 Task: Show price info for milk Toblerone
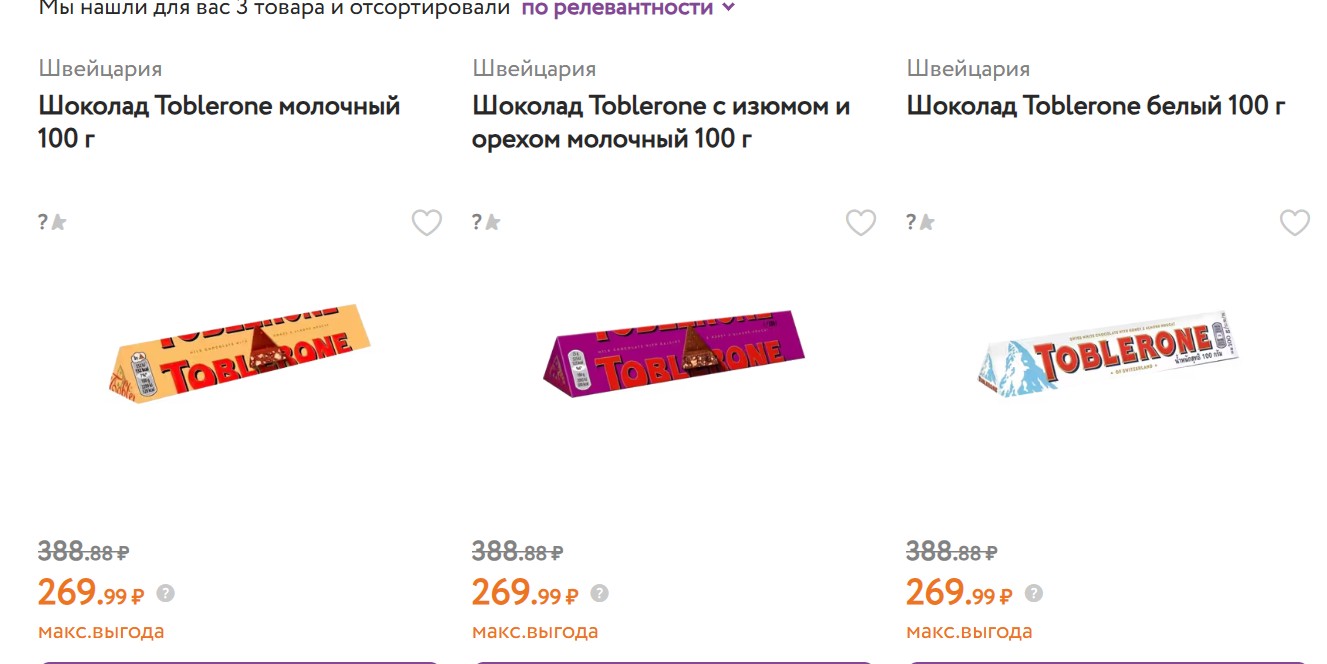[166, 593]
